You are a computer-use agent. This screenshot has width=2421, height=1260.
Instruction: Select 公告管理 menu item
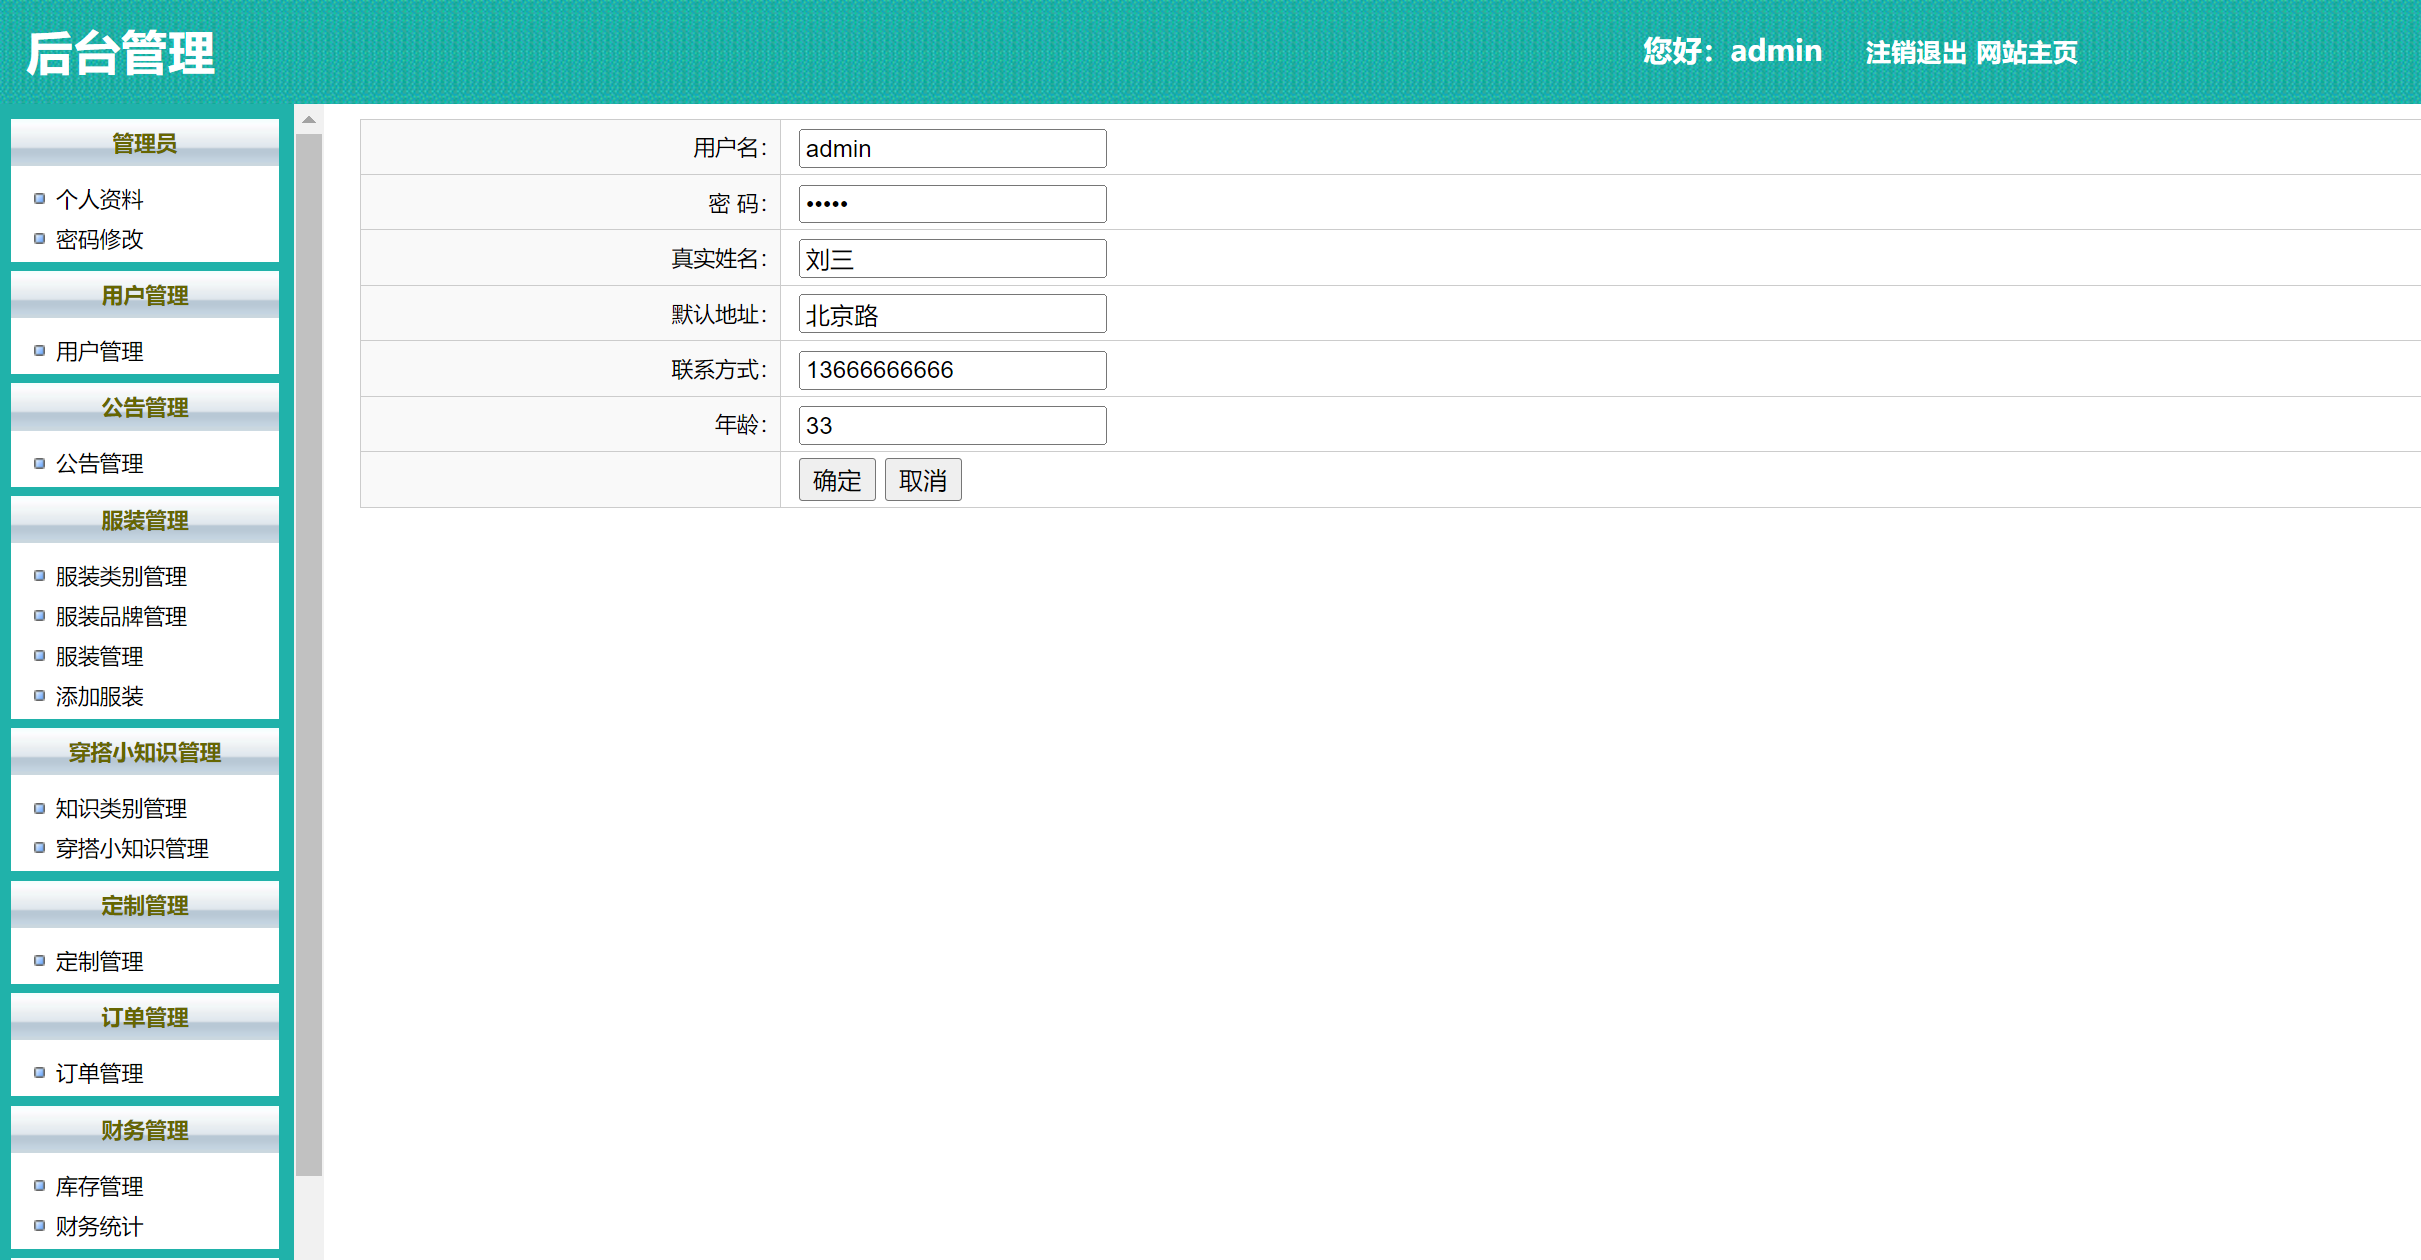click(x=99, y=463)
